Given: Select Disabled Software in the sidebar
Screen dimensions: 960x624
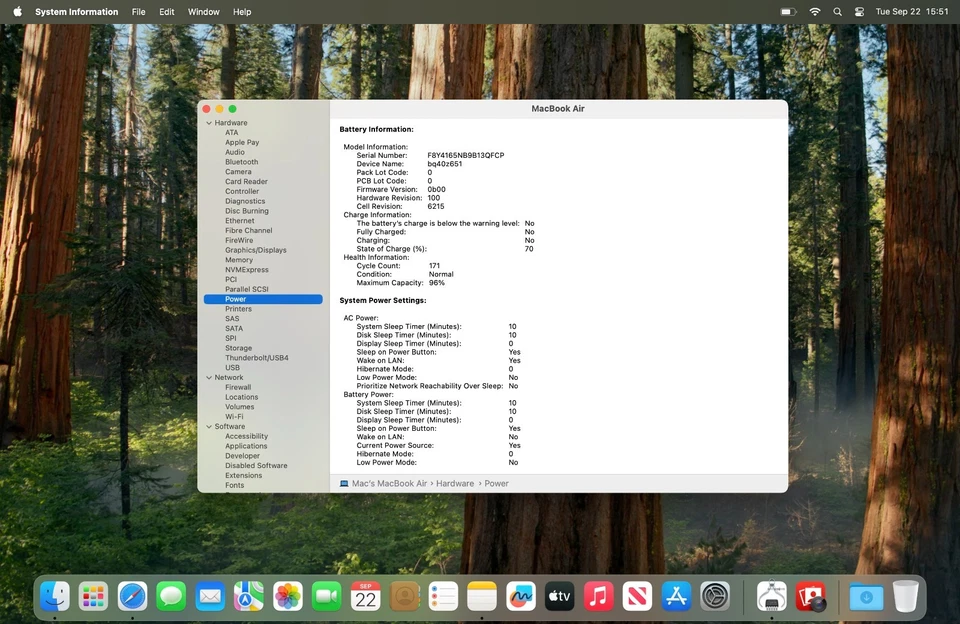Looking at the screenshot, I should tap(256, 466).
